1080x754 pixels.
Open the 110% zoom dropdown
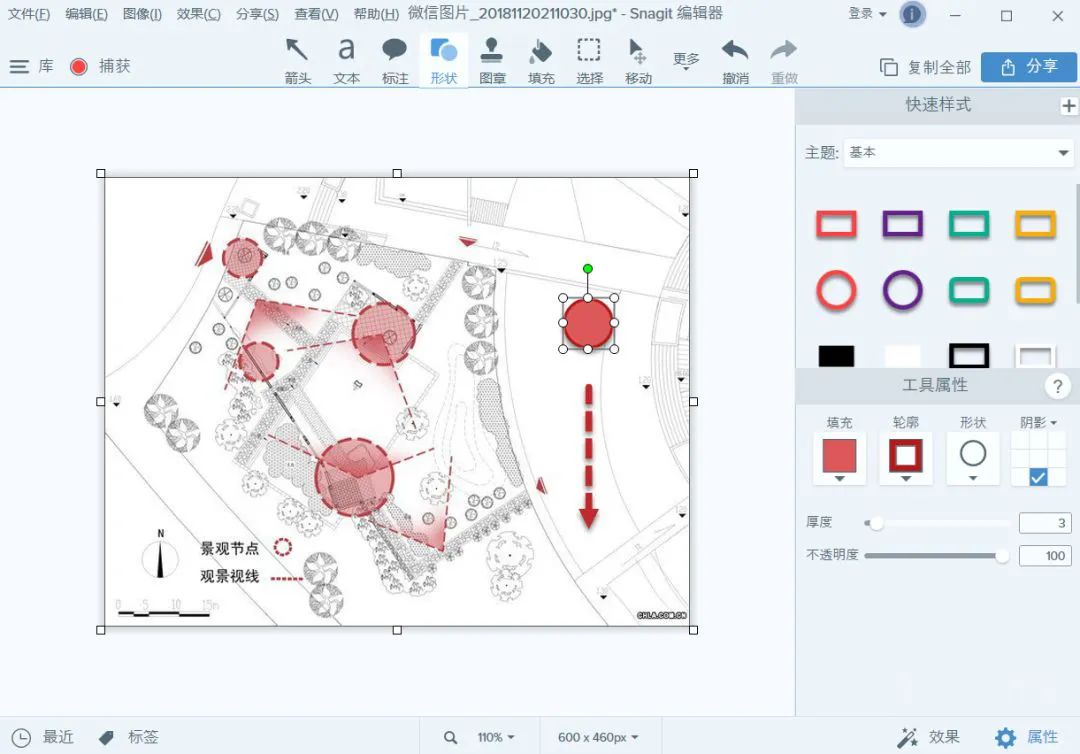[496, 737]
